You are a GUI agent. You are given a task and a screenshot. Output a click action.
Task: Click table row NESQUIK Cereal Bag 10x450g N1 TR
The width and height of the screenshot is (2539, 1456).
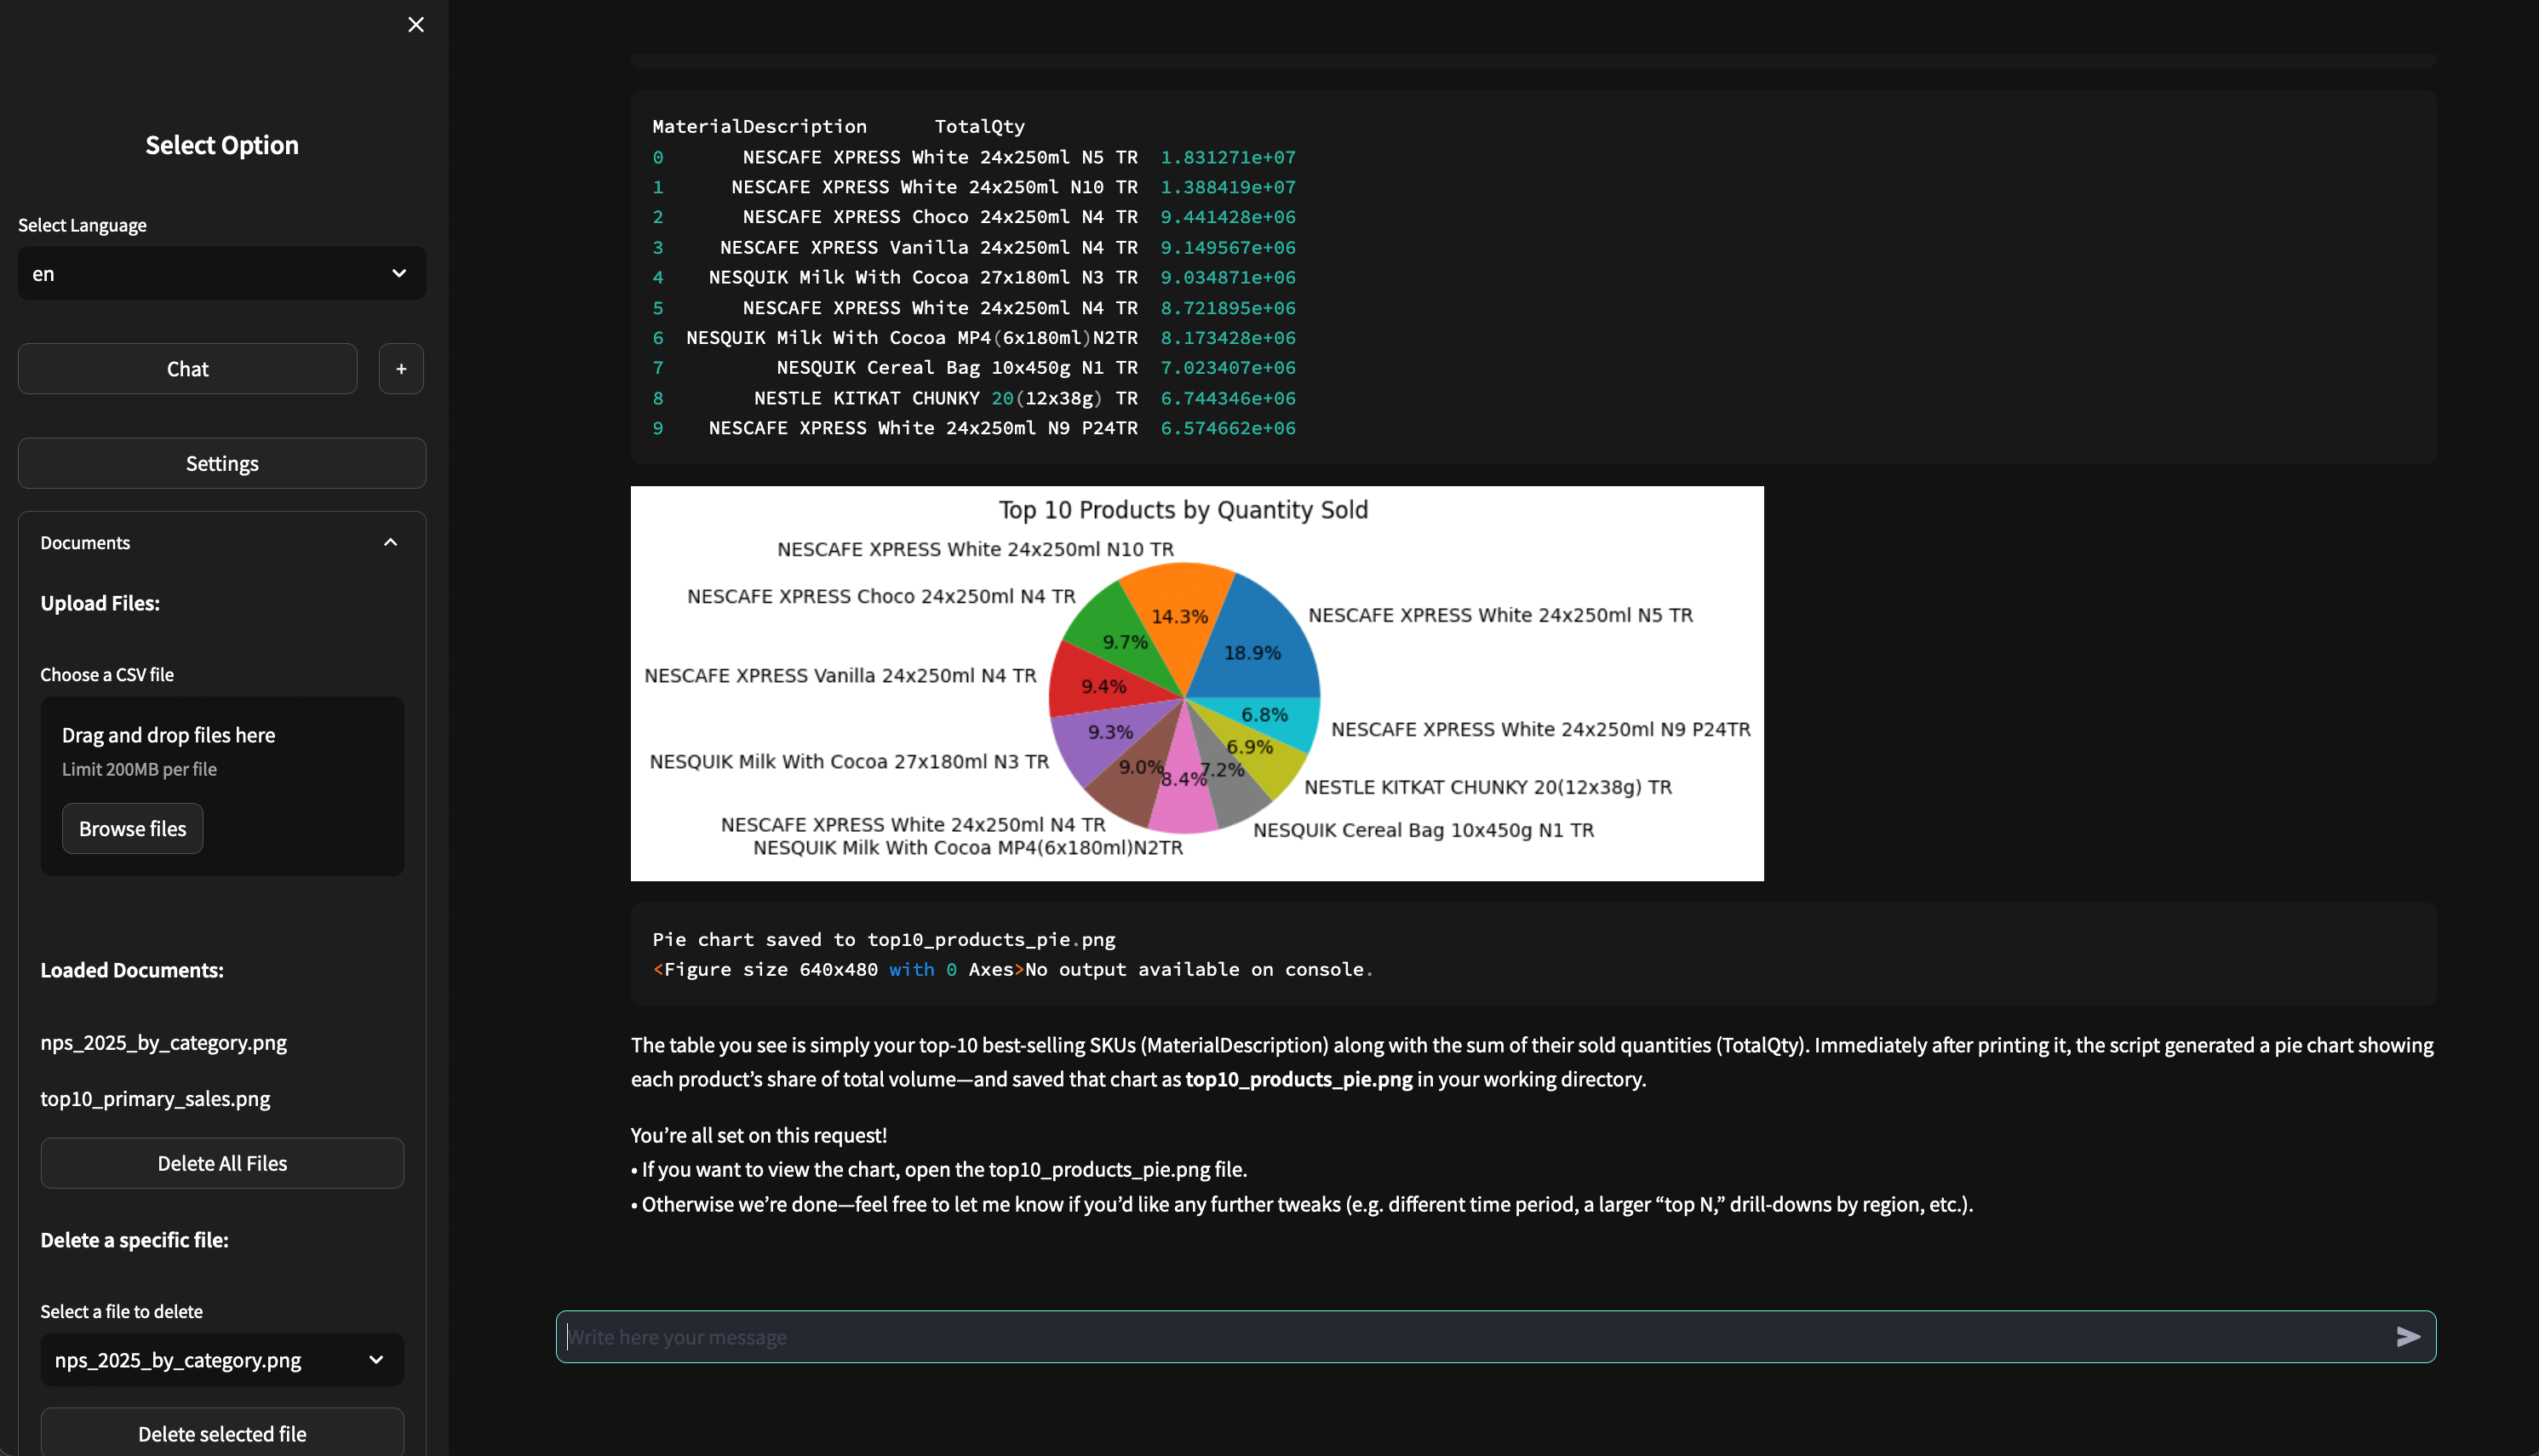(974, 367)
